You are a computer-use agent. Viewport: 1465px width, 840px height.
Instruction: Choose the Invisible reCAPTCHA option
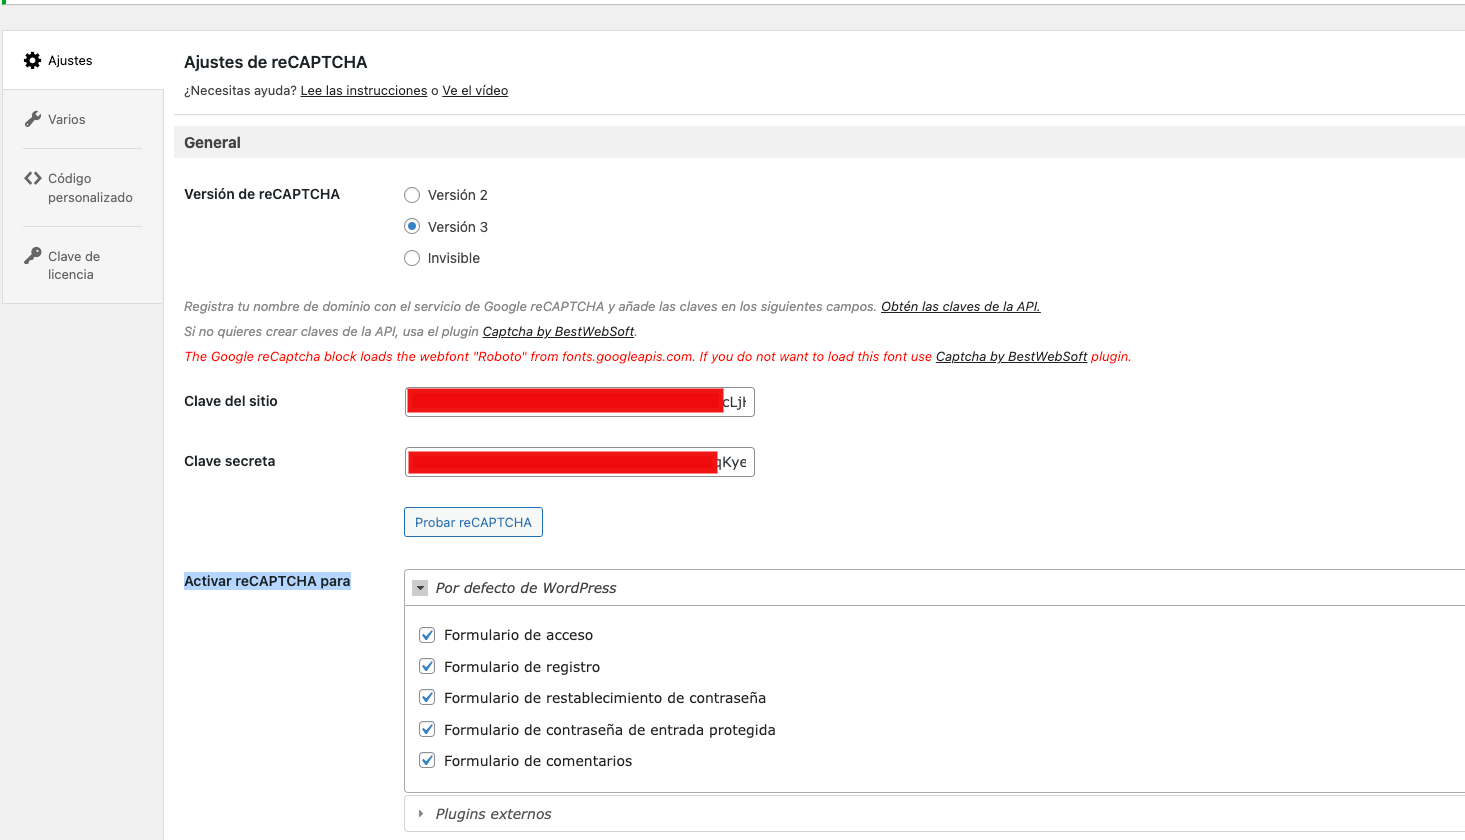(412, 258)
